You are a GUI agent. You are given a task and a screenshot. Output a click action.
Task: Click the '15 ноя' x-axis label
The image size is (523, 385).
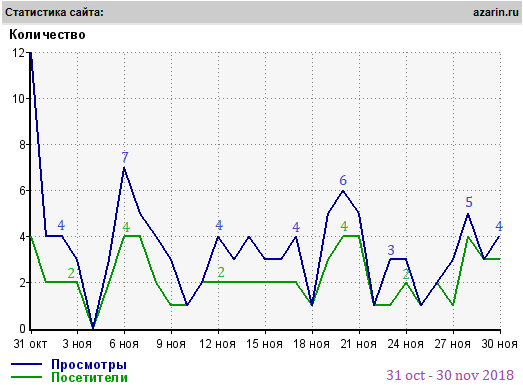coord(265,344)
